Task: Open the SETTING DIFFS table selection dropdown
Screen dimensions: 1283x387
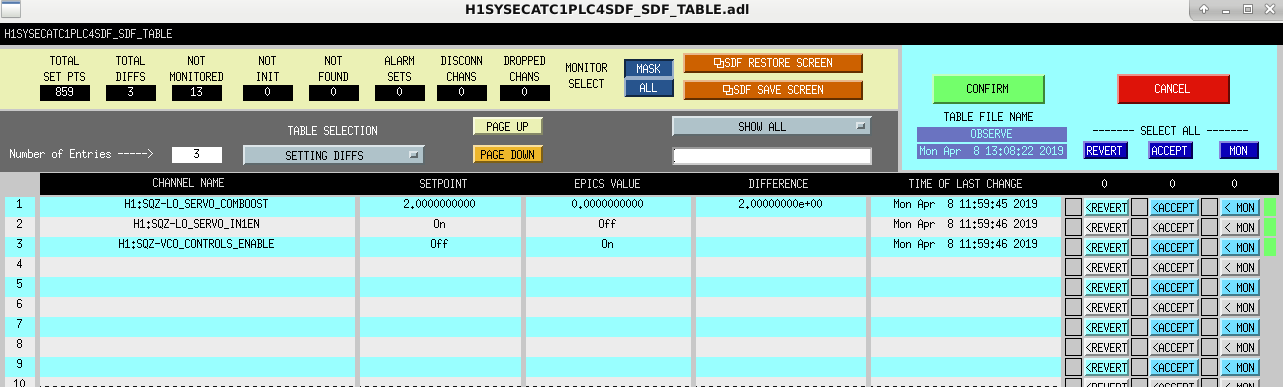Action: (333, 155)
